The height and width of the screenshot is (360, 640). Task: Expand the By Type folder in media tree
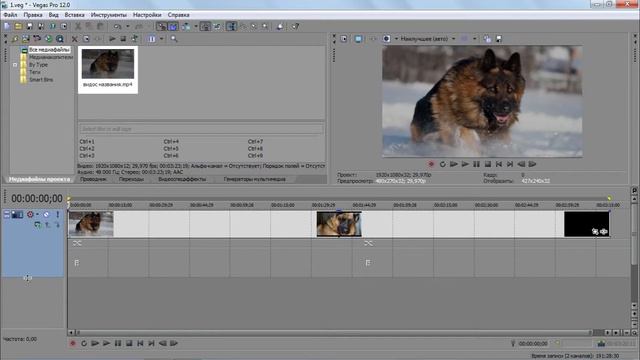[x=15, y=64]
